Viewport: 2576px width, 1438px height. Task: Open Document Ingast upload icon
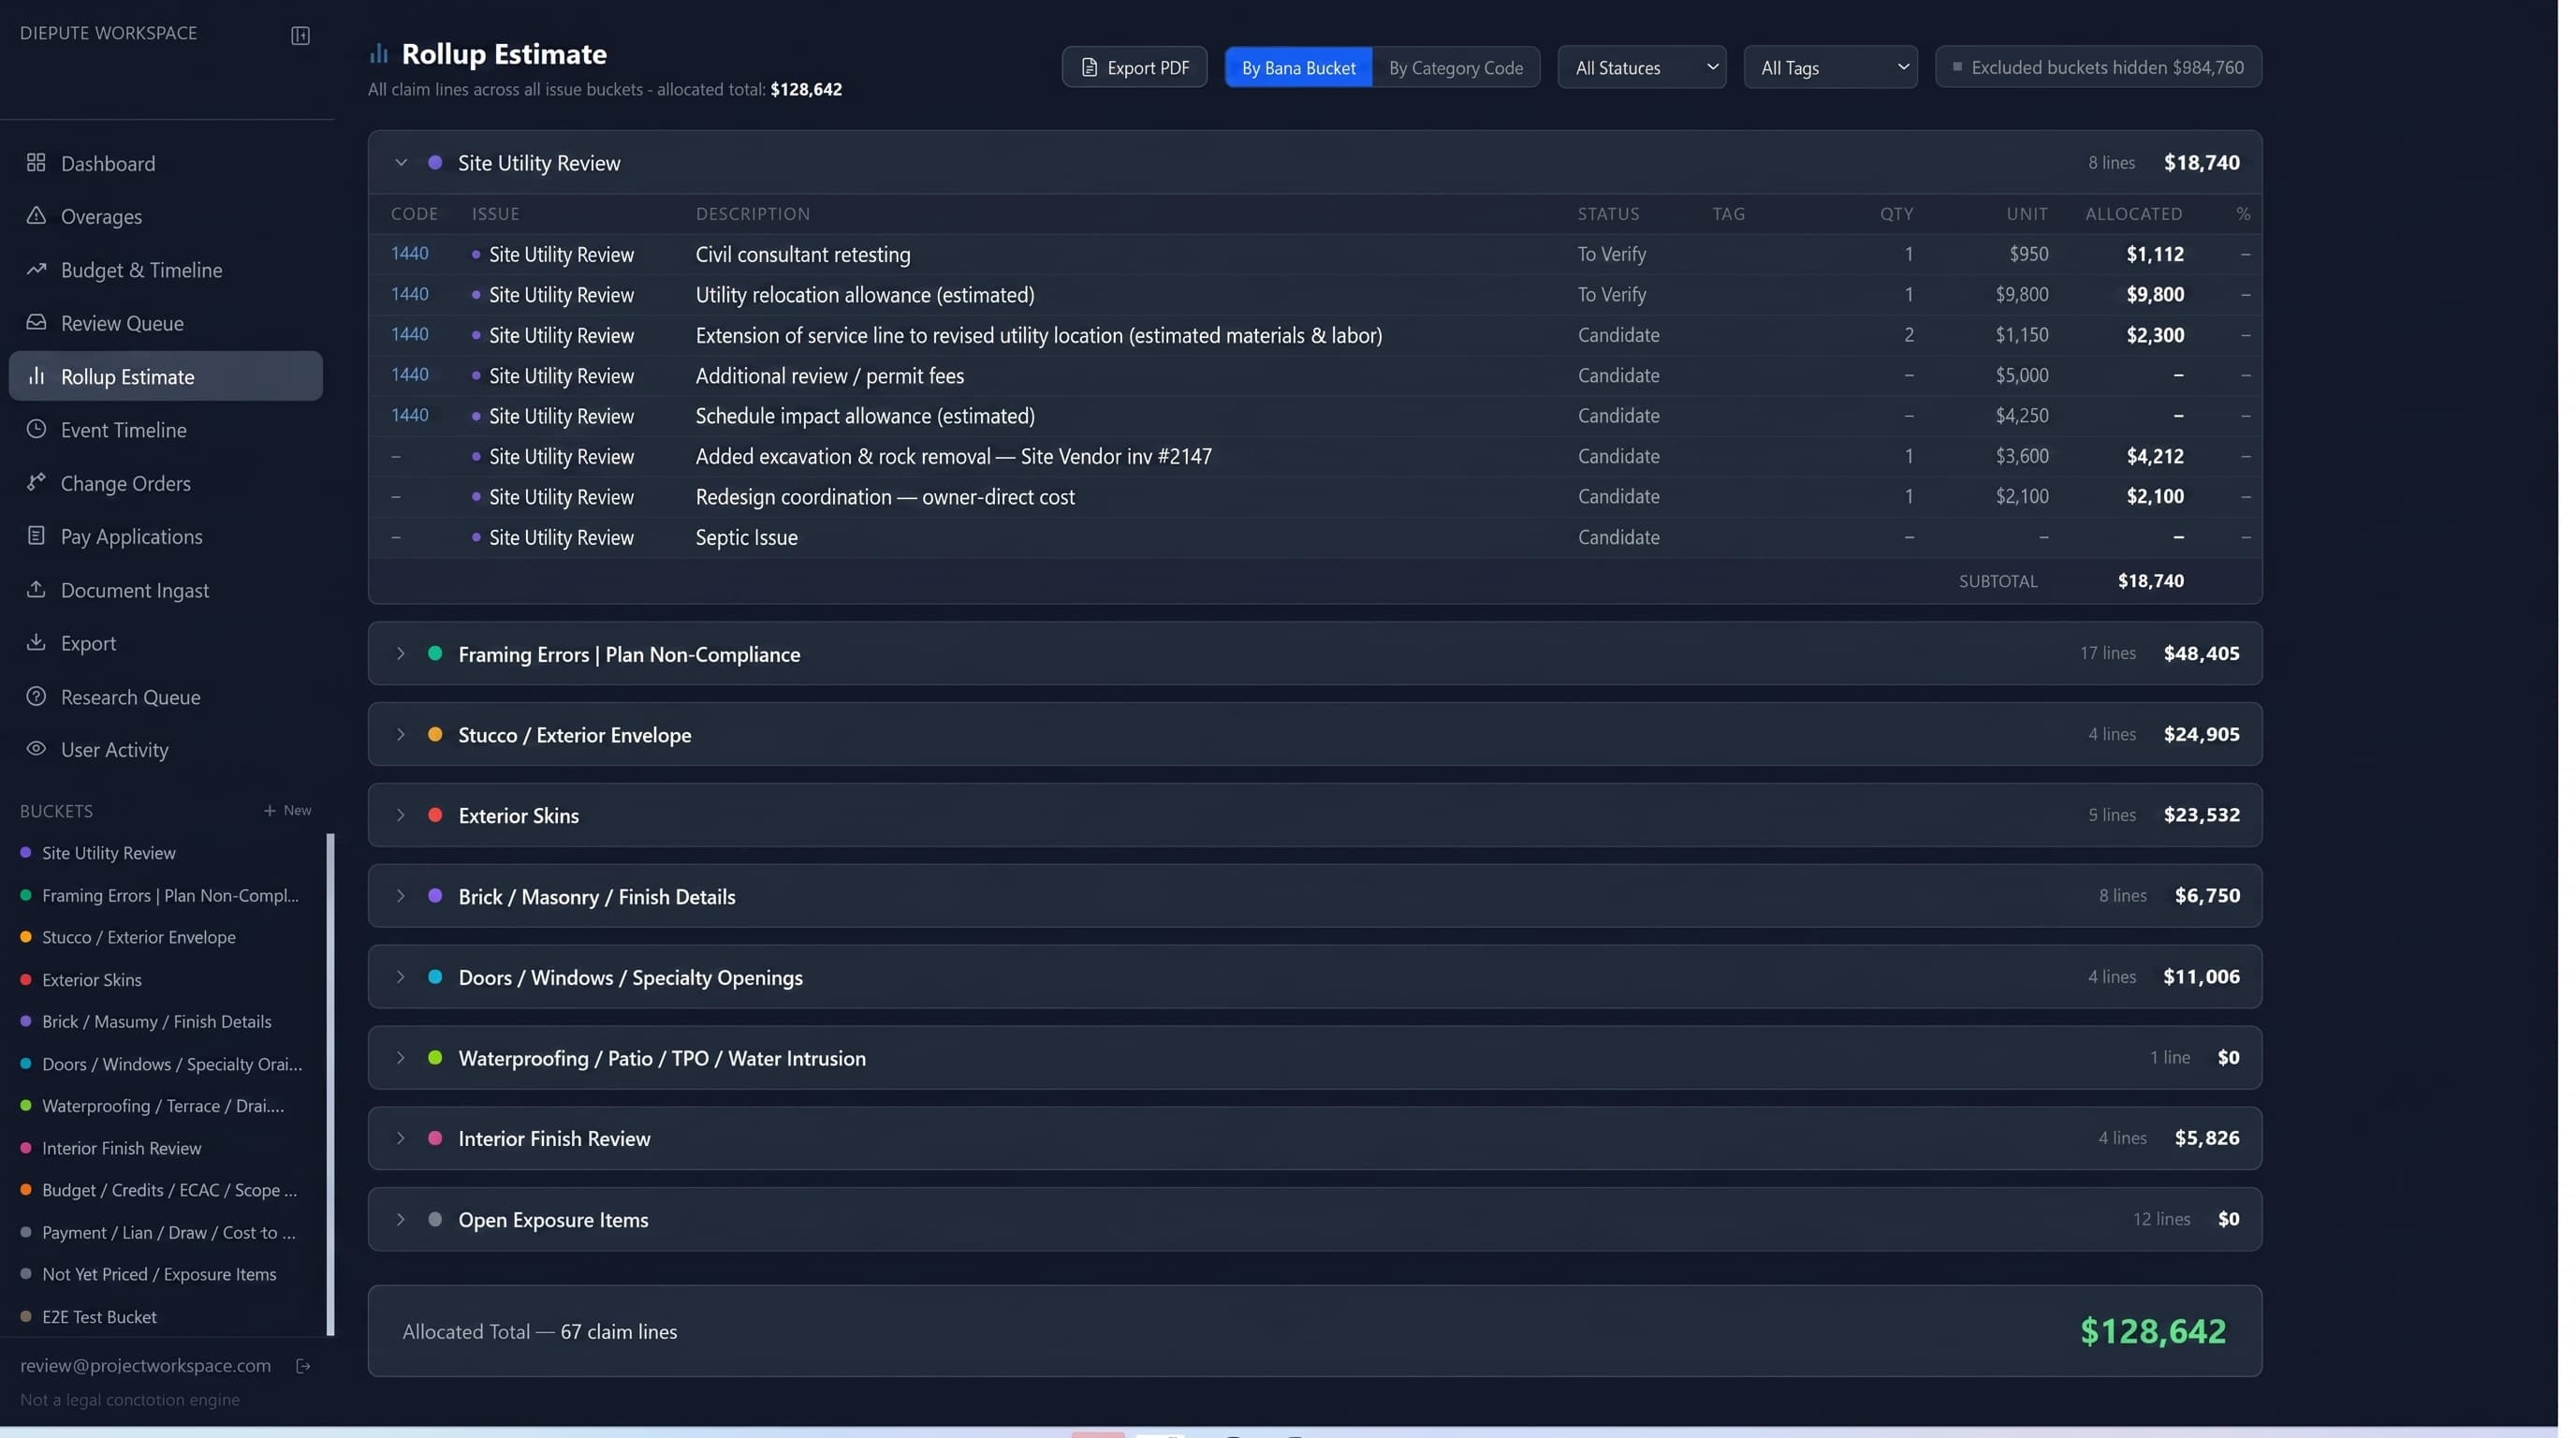[x=36, y=589]
